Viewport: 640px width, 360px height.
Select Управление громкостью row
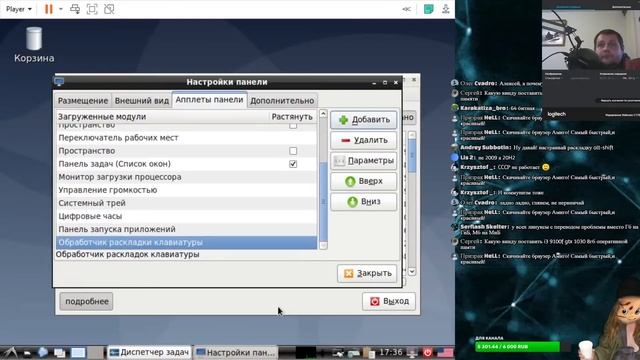point(186,190)
